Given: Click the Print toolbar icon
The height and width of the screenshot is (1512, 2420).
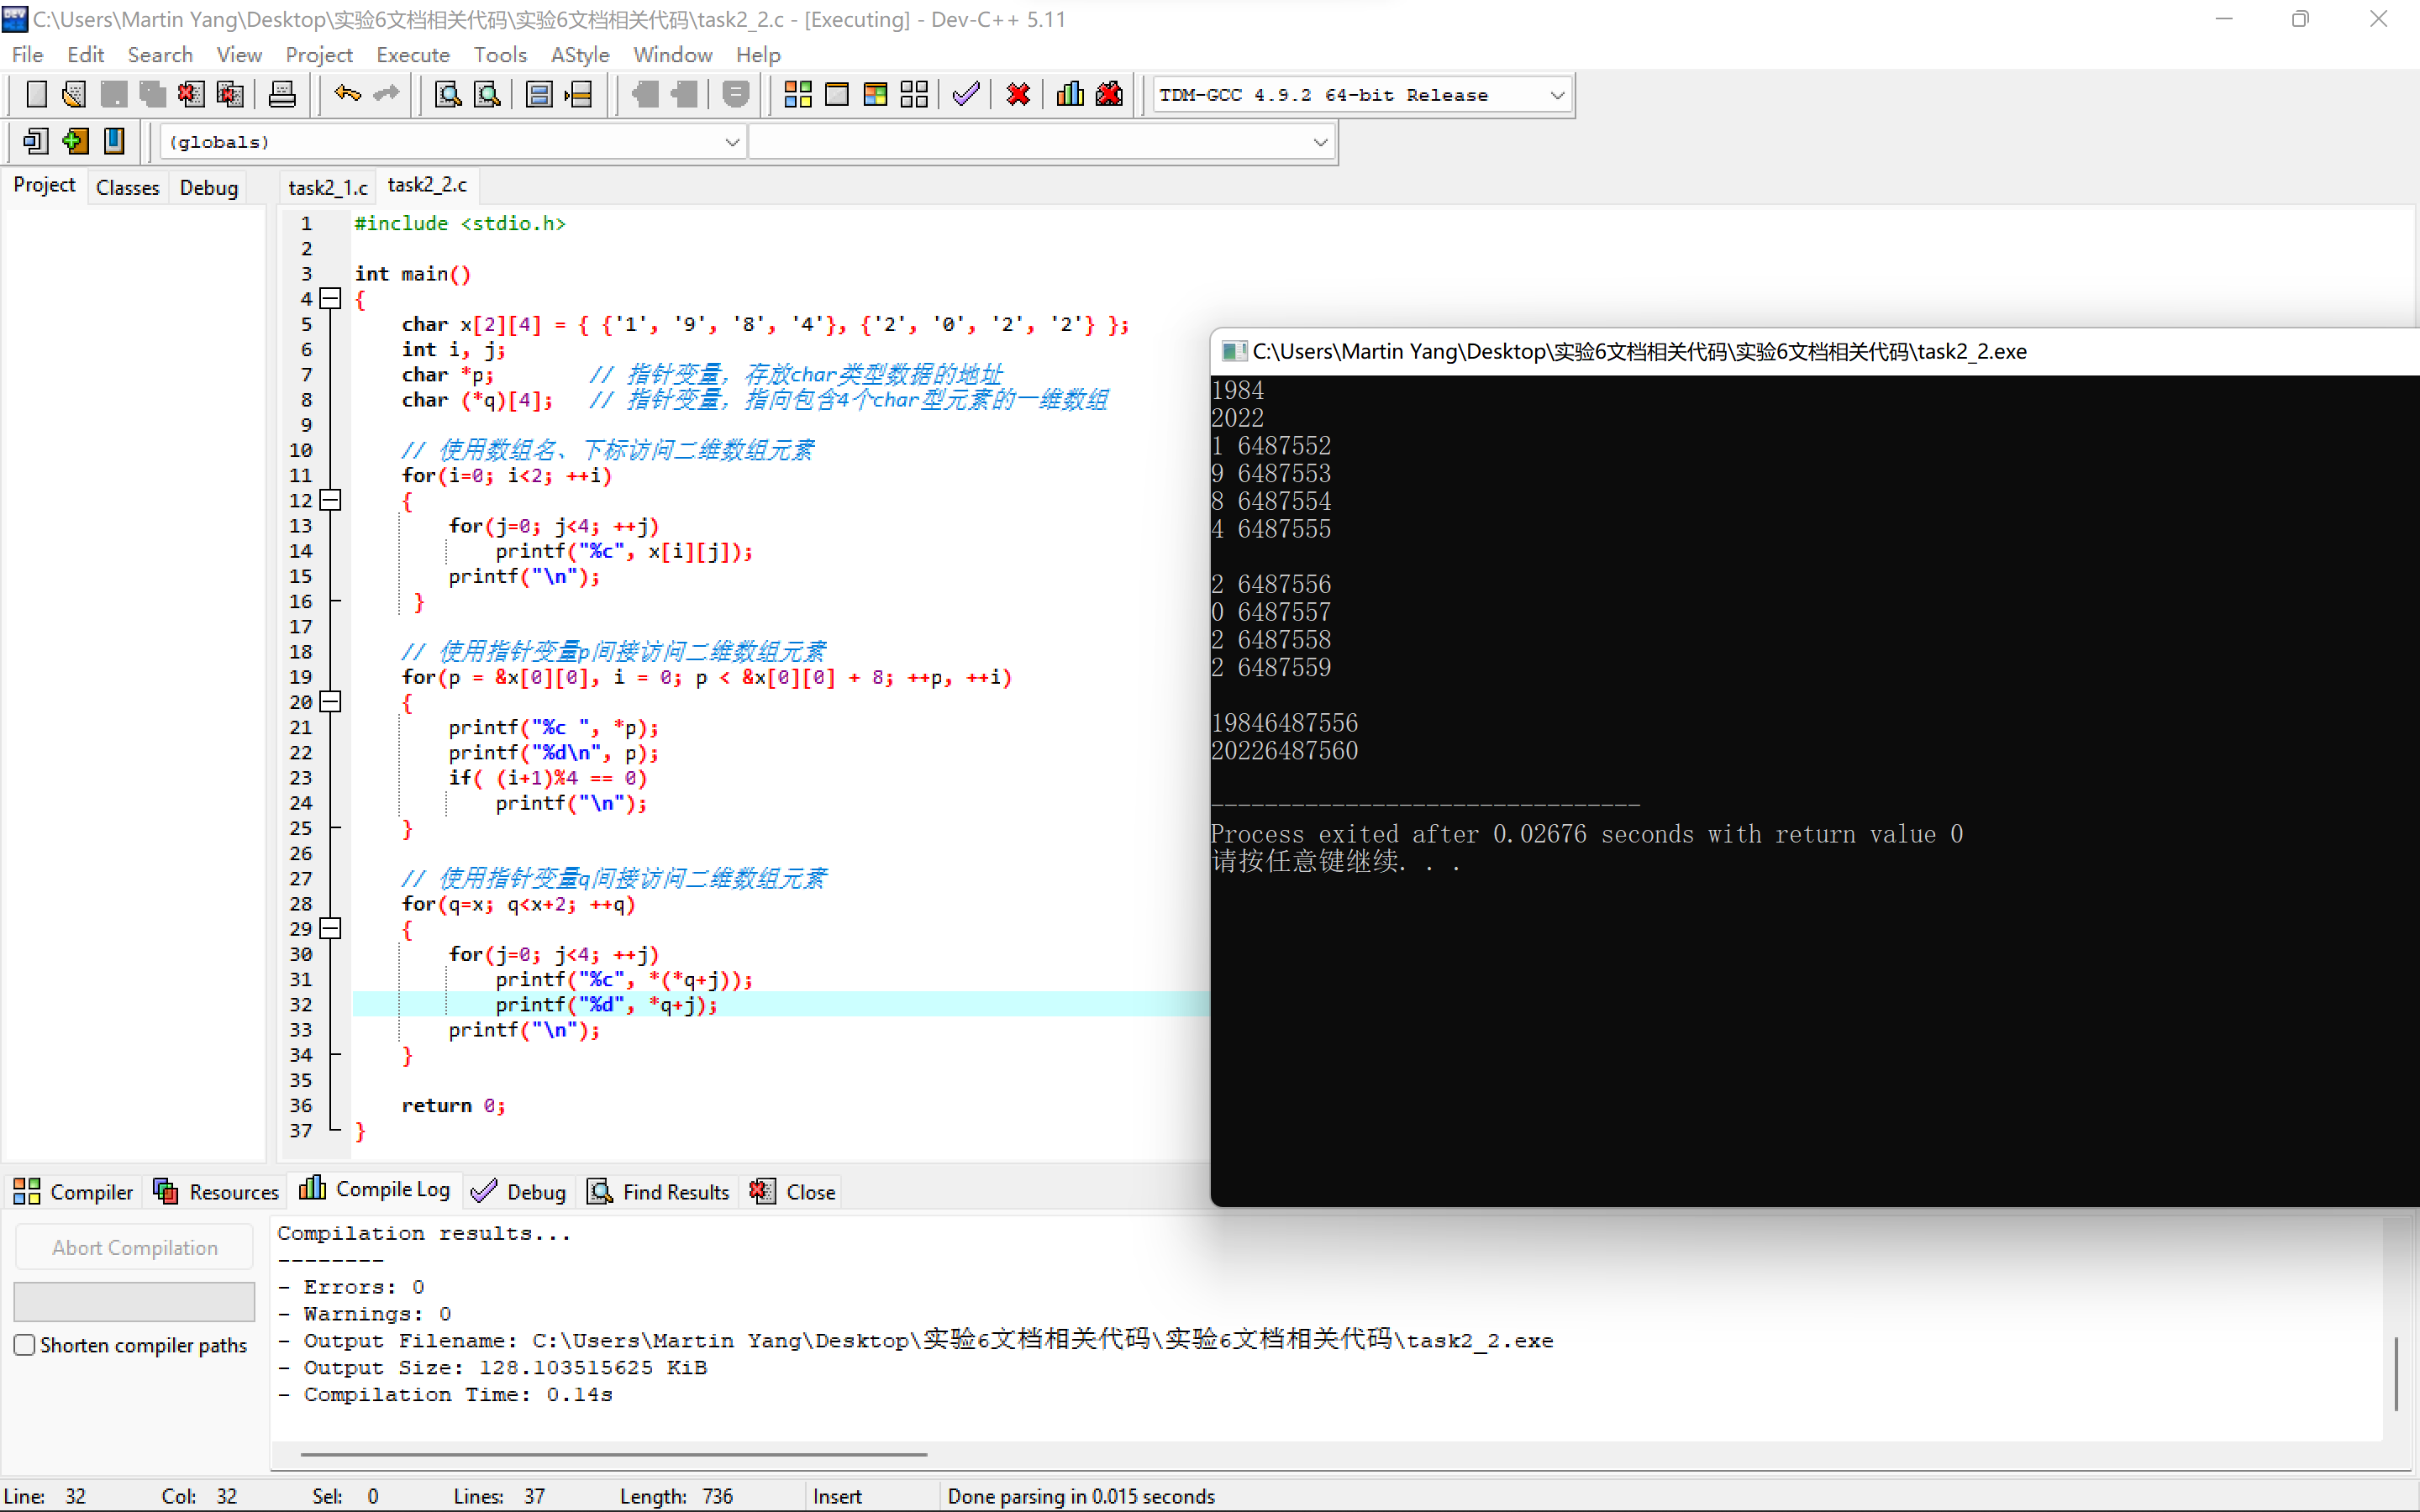Looking at the screenshot, I should [282, 95].
